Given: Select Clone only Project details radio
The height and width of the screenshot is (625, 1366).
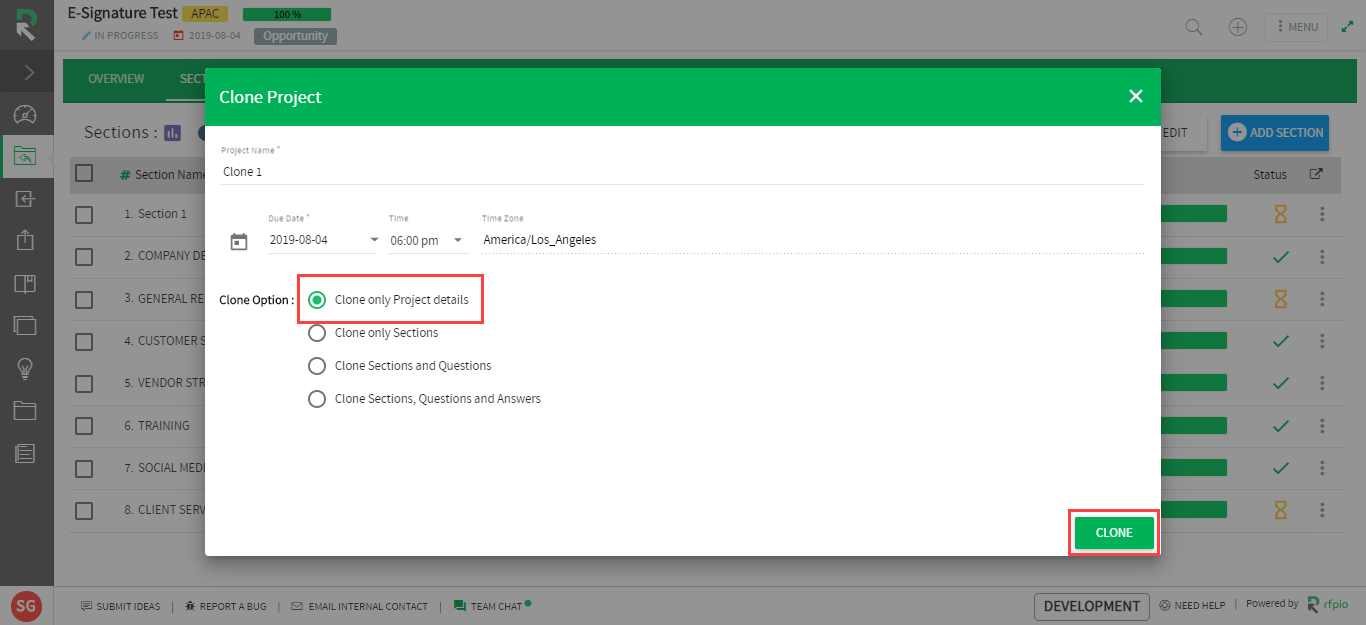Looking at the screenshot, I should [317, 300].
